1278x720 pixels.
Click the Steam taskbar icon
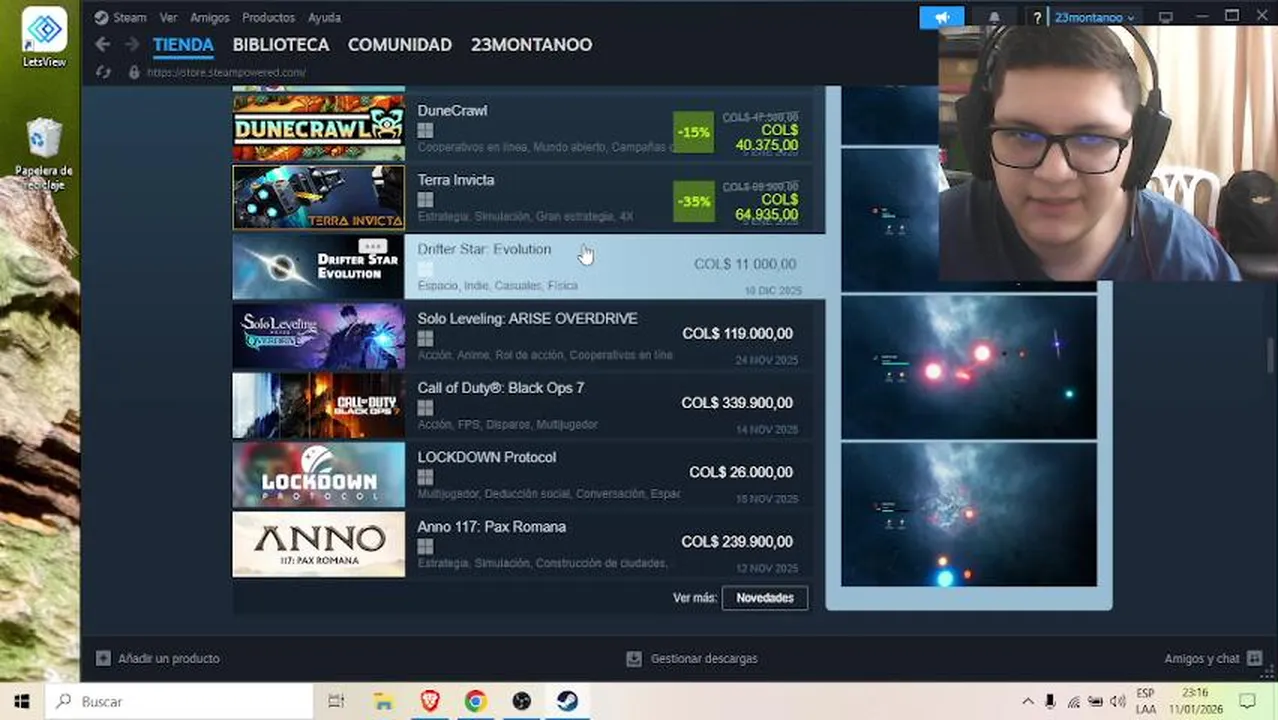tap(568, 702)
